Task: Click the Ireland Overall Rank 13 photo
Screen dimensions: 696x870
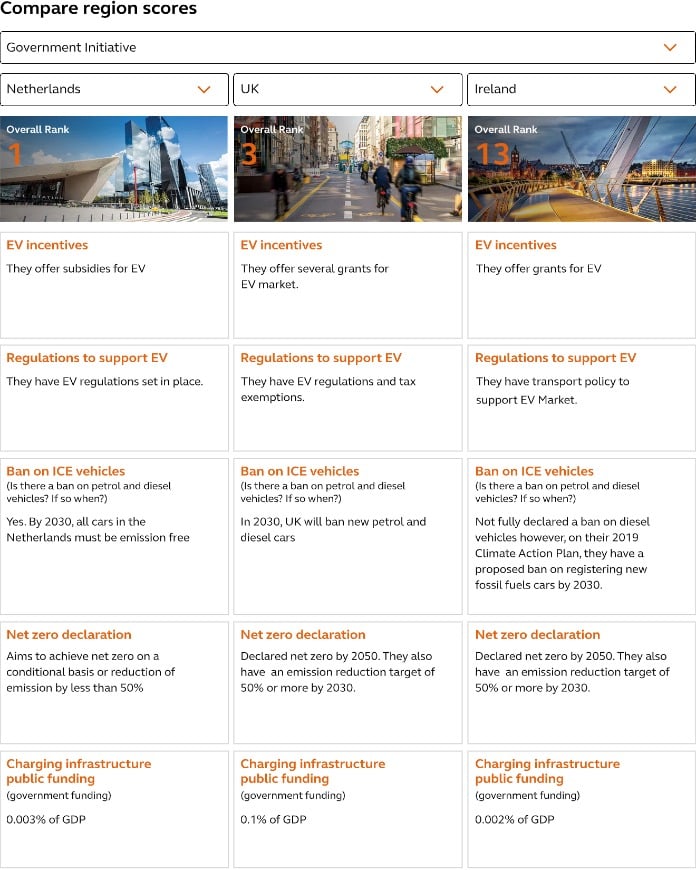Action: [582, 169]
